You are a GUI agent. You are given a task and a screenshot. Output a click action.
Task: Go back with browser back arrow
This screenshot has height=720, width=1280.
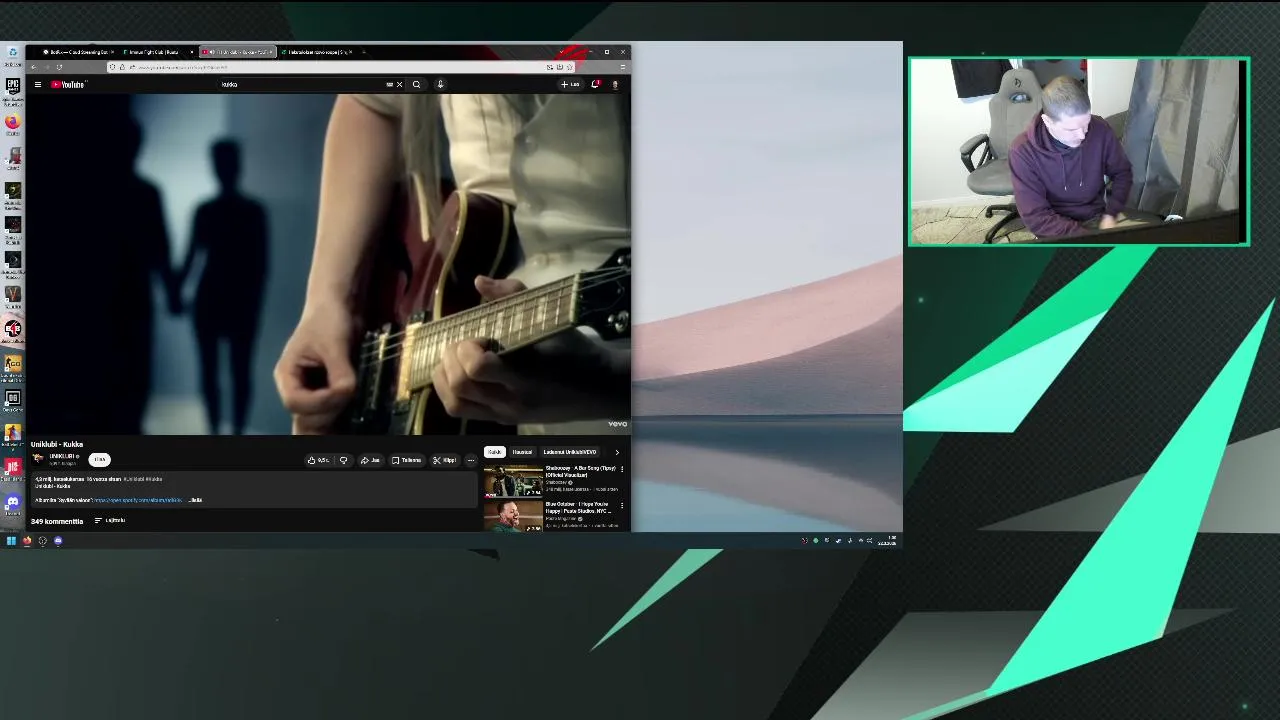[33, 67]
